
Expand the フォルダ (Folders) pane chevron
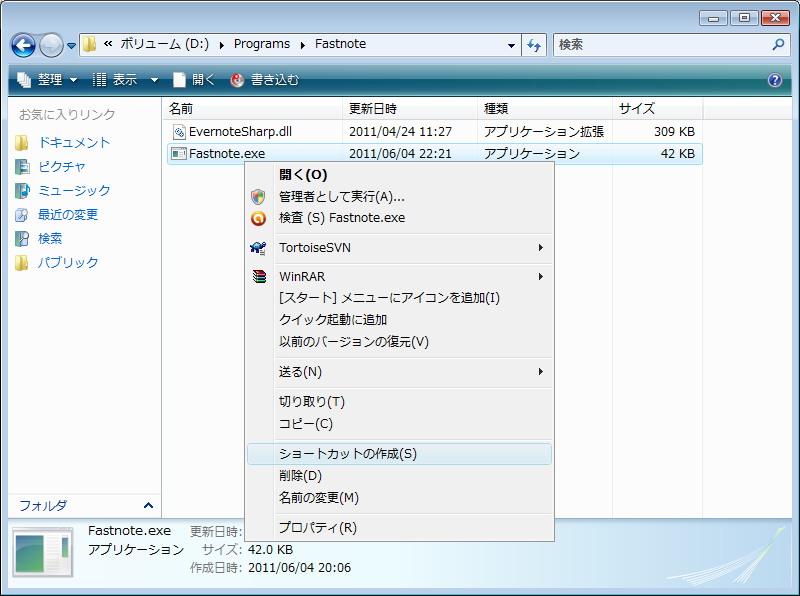click(149, 505)
